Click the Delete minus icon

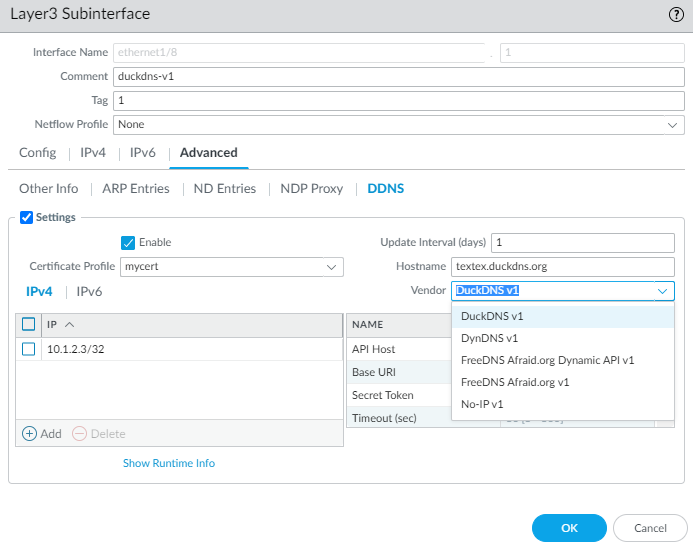point(79,434)
